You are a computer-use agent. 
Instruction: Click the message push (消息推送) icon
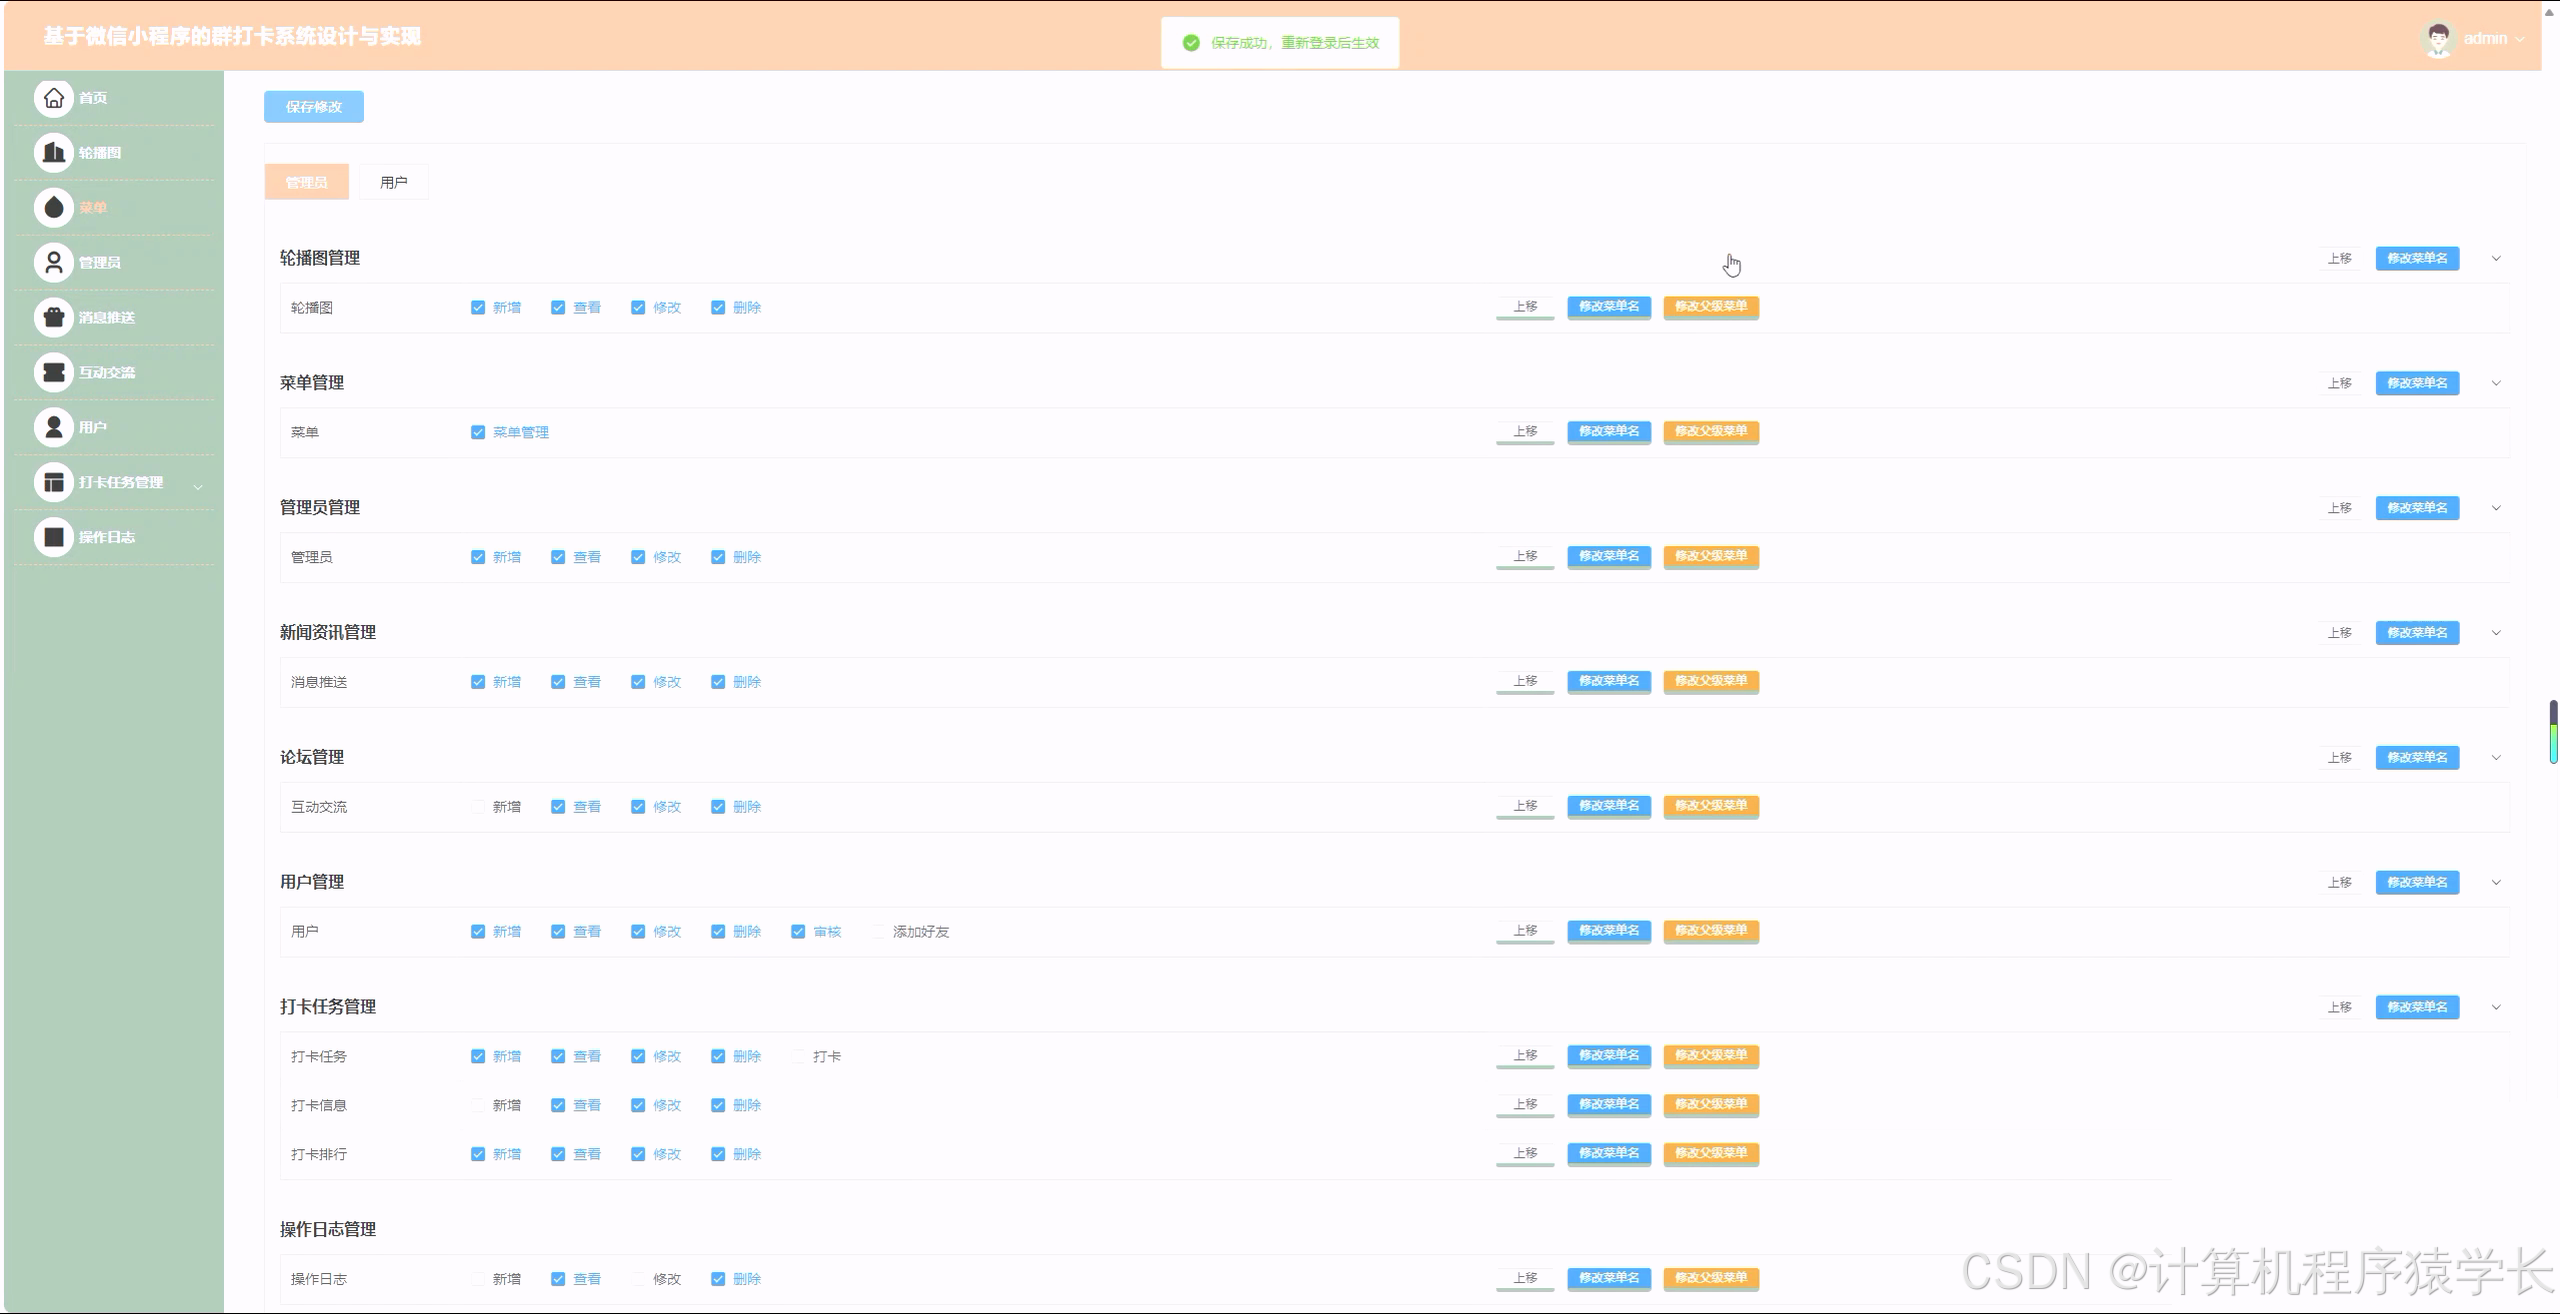coord(54,318)
